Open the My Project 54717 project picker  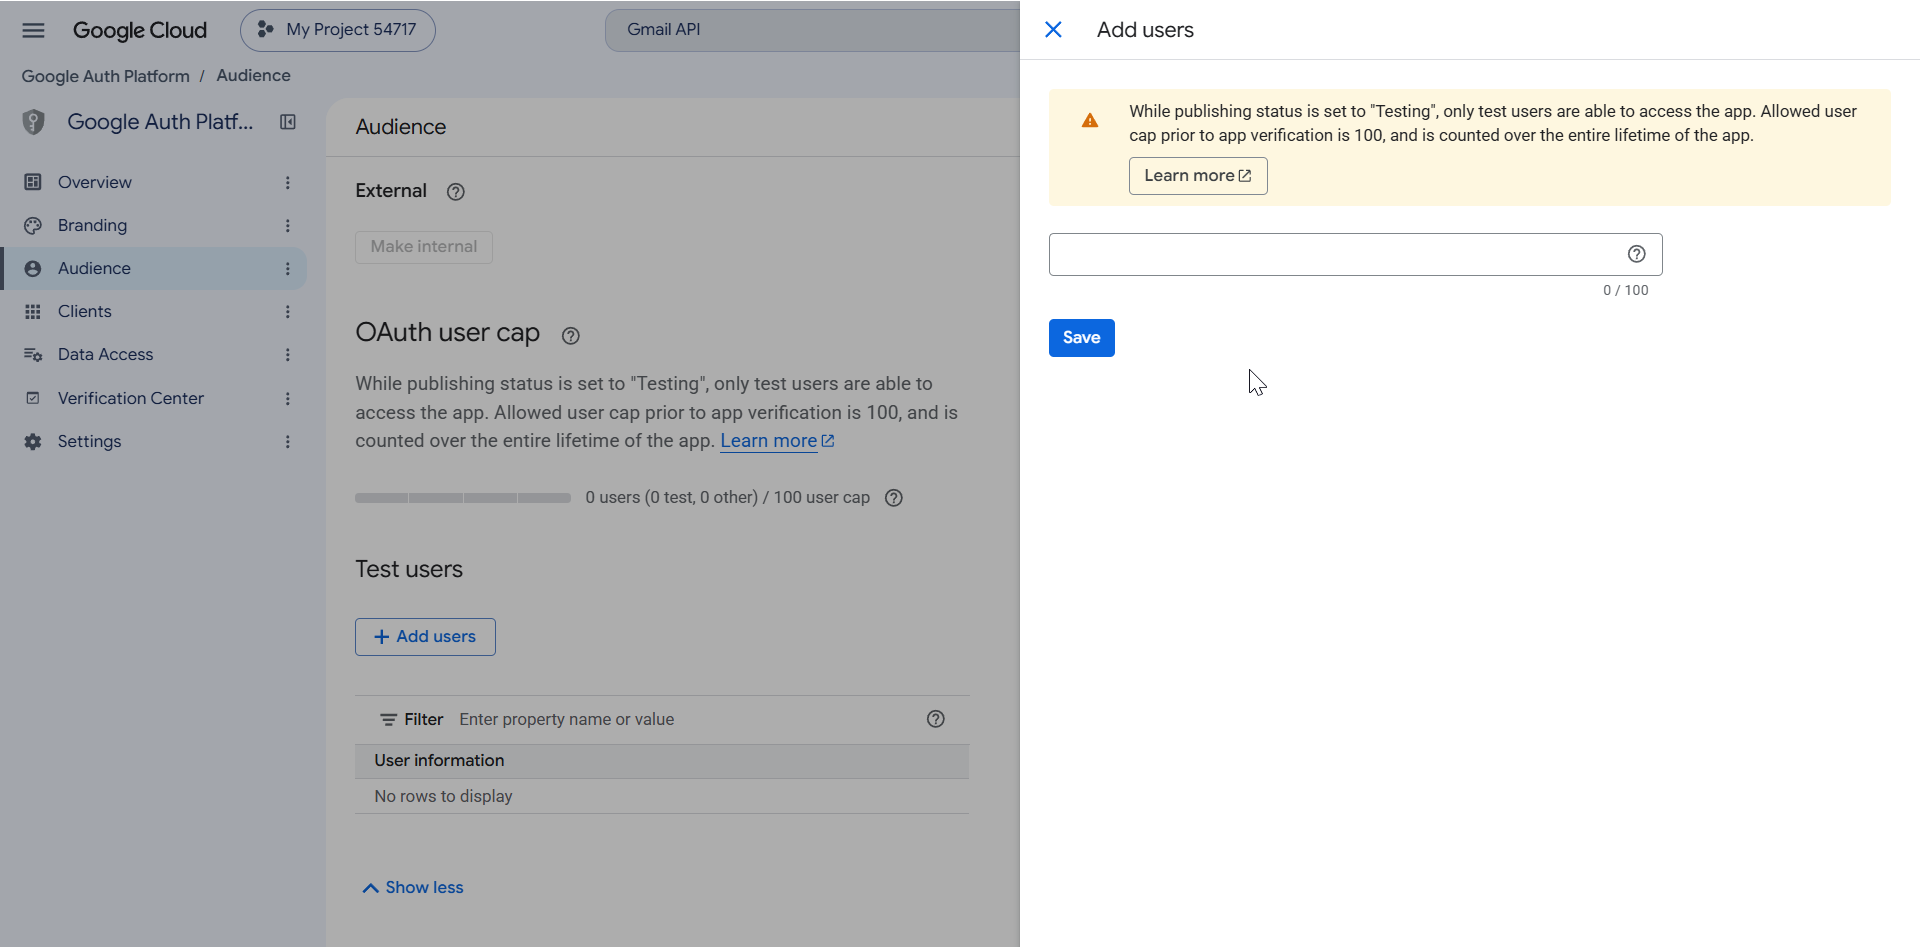[338, 30]
